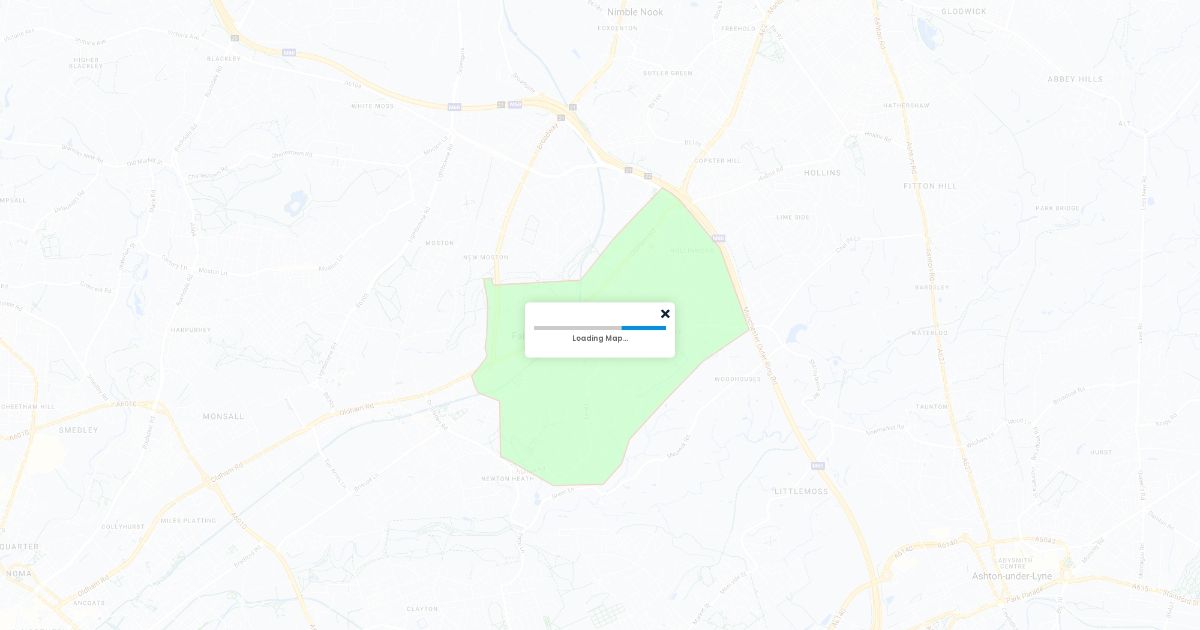Click the White Moss label
Screen dimensions: 1200x630
(x=372, y=106)
